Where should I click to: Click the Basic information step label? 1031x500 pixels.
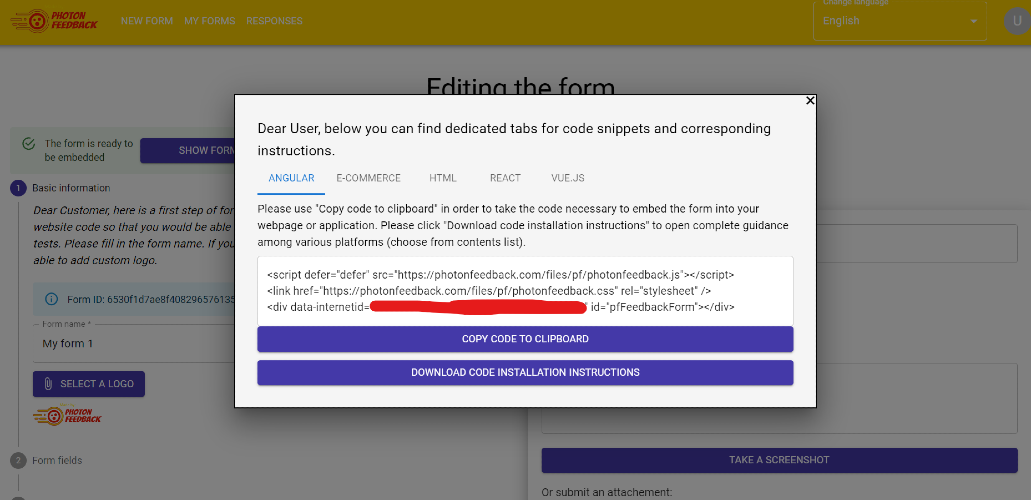click(71, 188)
